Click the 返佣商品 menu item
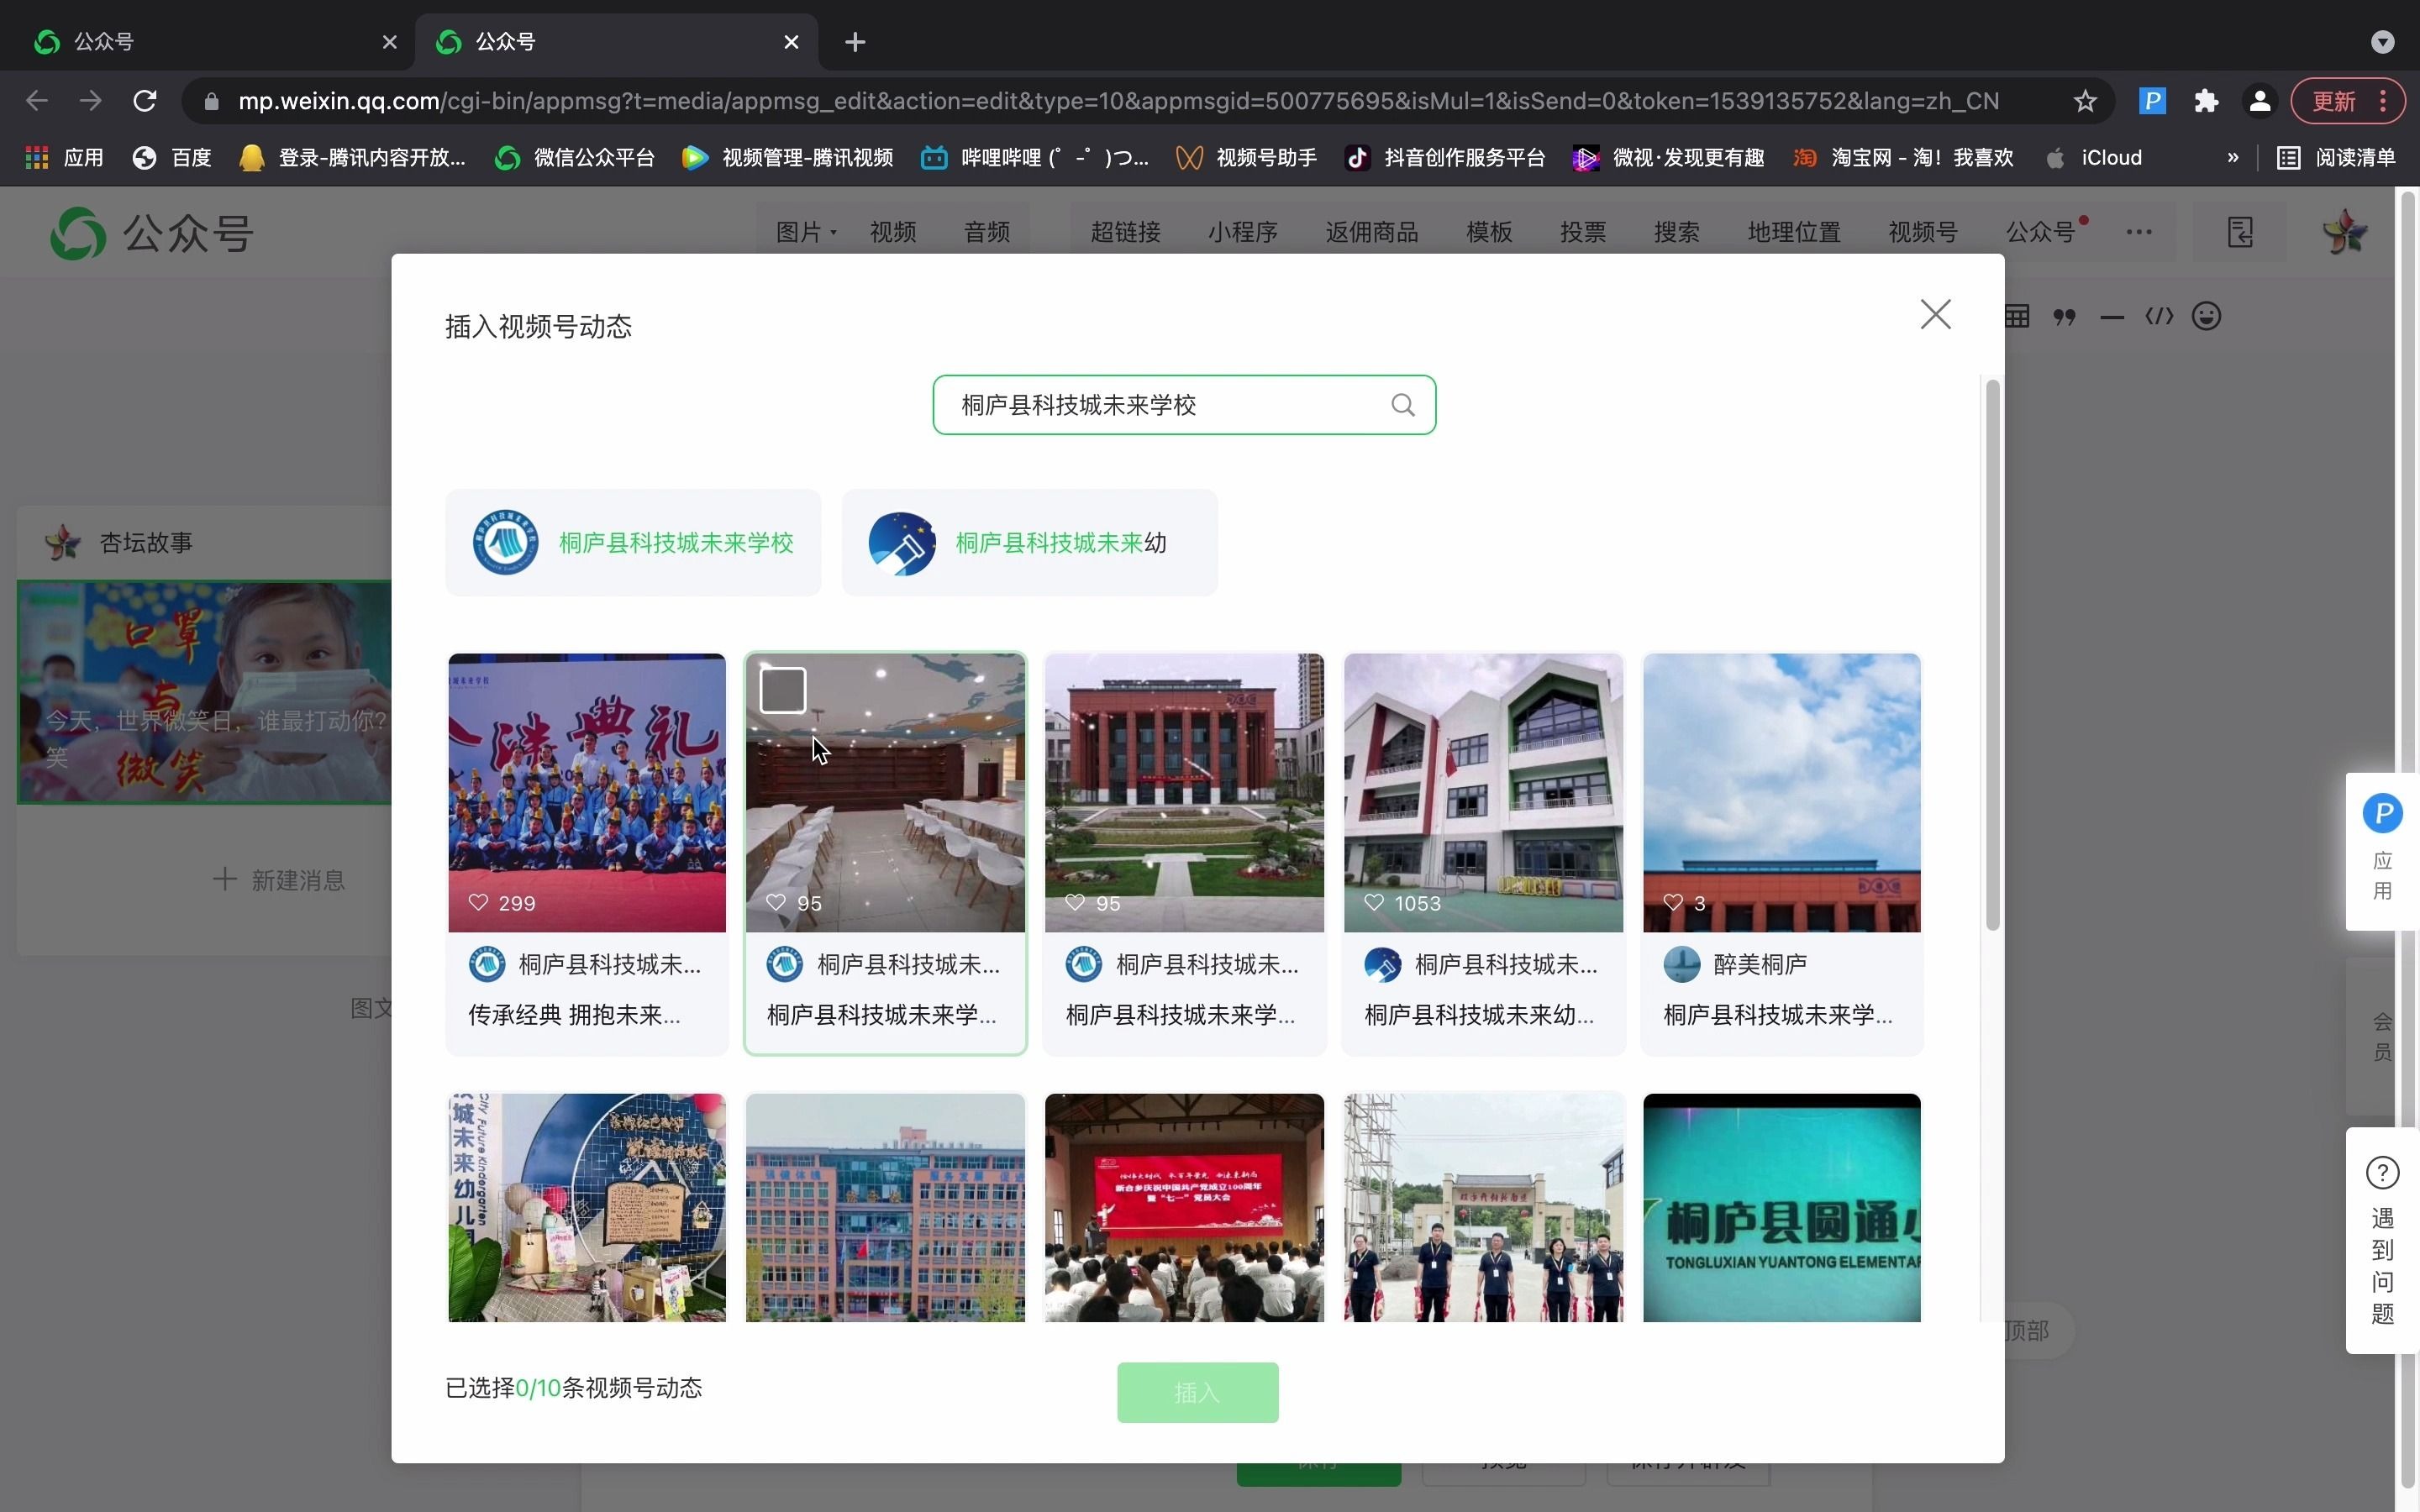The width and height of the screenshot is (2420, 1512). [x=1373, y=232]
